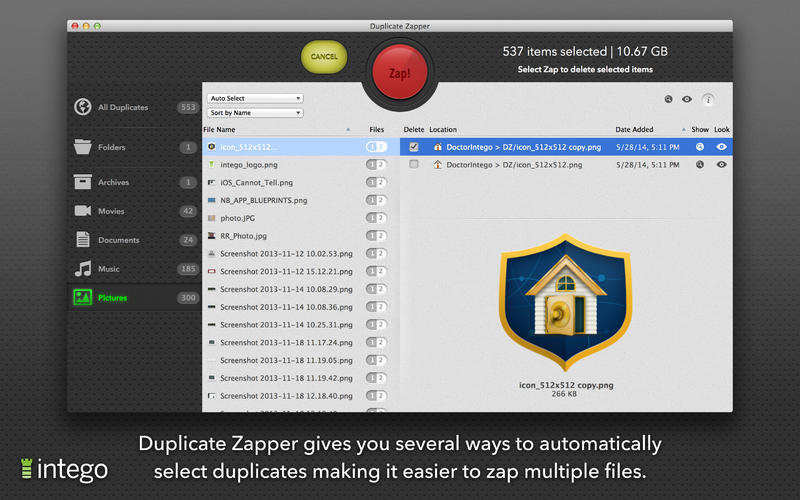800x500 pixels.
Task: Click the file icon of photo.JPG
Action: tap(211, 218)
